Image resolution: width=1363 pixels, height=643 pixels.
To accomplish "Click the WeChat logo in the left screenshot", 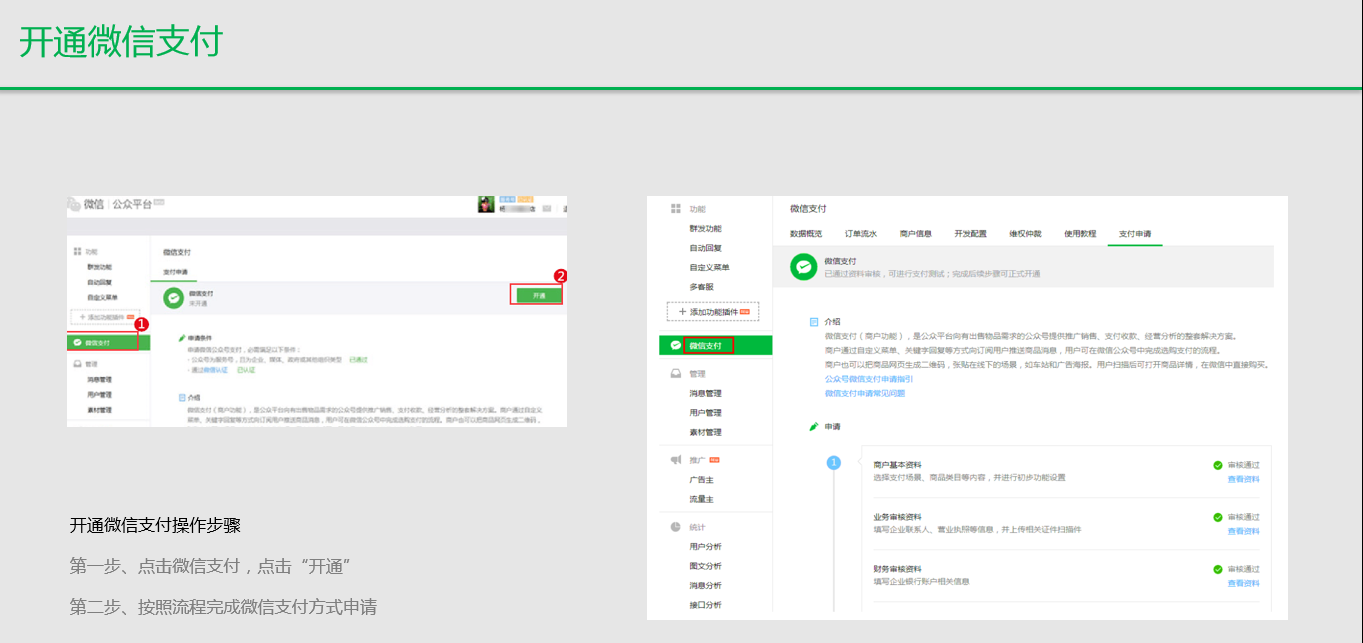I will (x=73, y=204).
